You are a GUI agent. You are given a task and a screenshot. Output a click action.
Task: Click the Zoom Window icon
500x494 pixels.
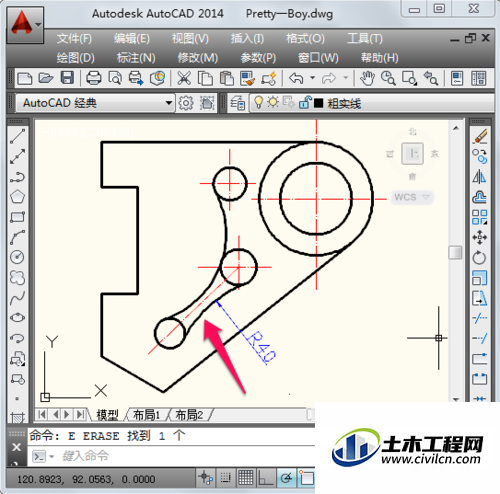[x=409, y=78]
